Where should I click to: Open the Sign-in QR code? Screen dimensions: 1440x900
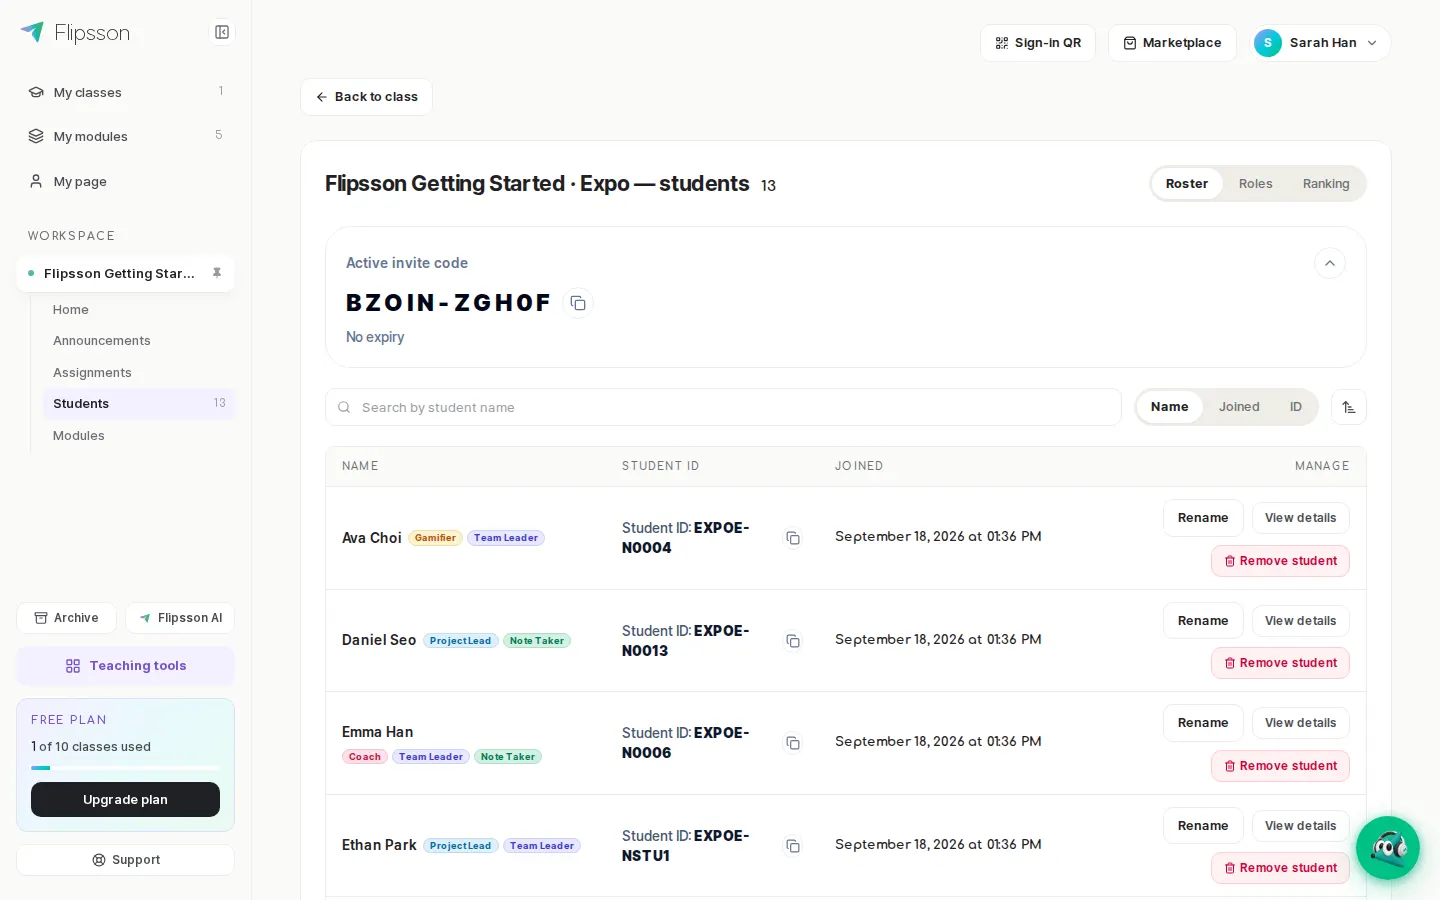(x=1038, y=43)
